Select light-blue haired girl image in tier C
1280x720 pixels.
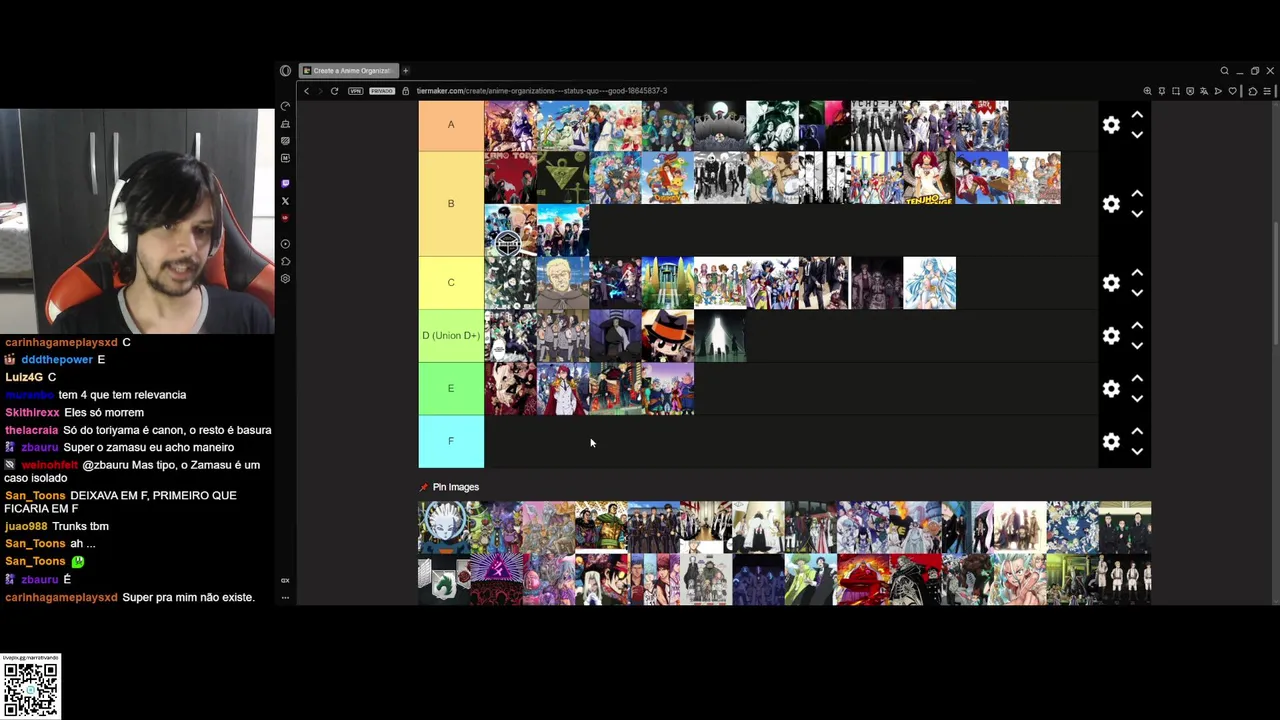click(929, 283)
